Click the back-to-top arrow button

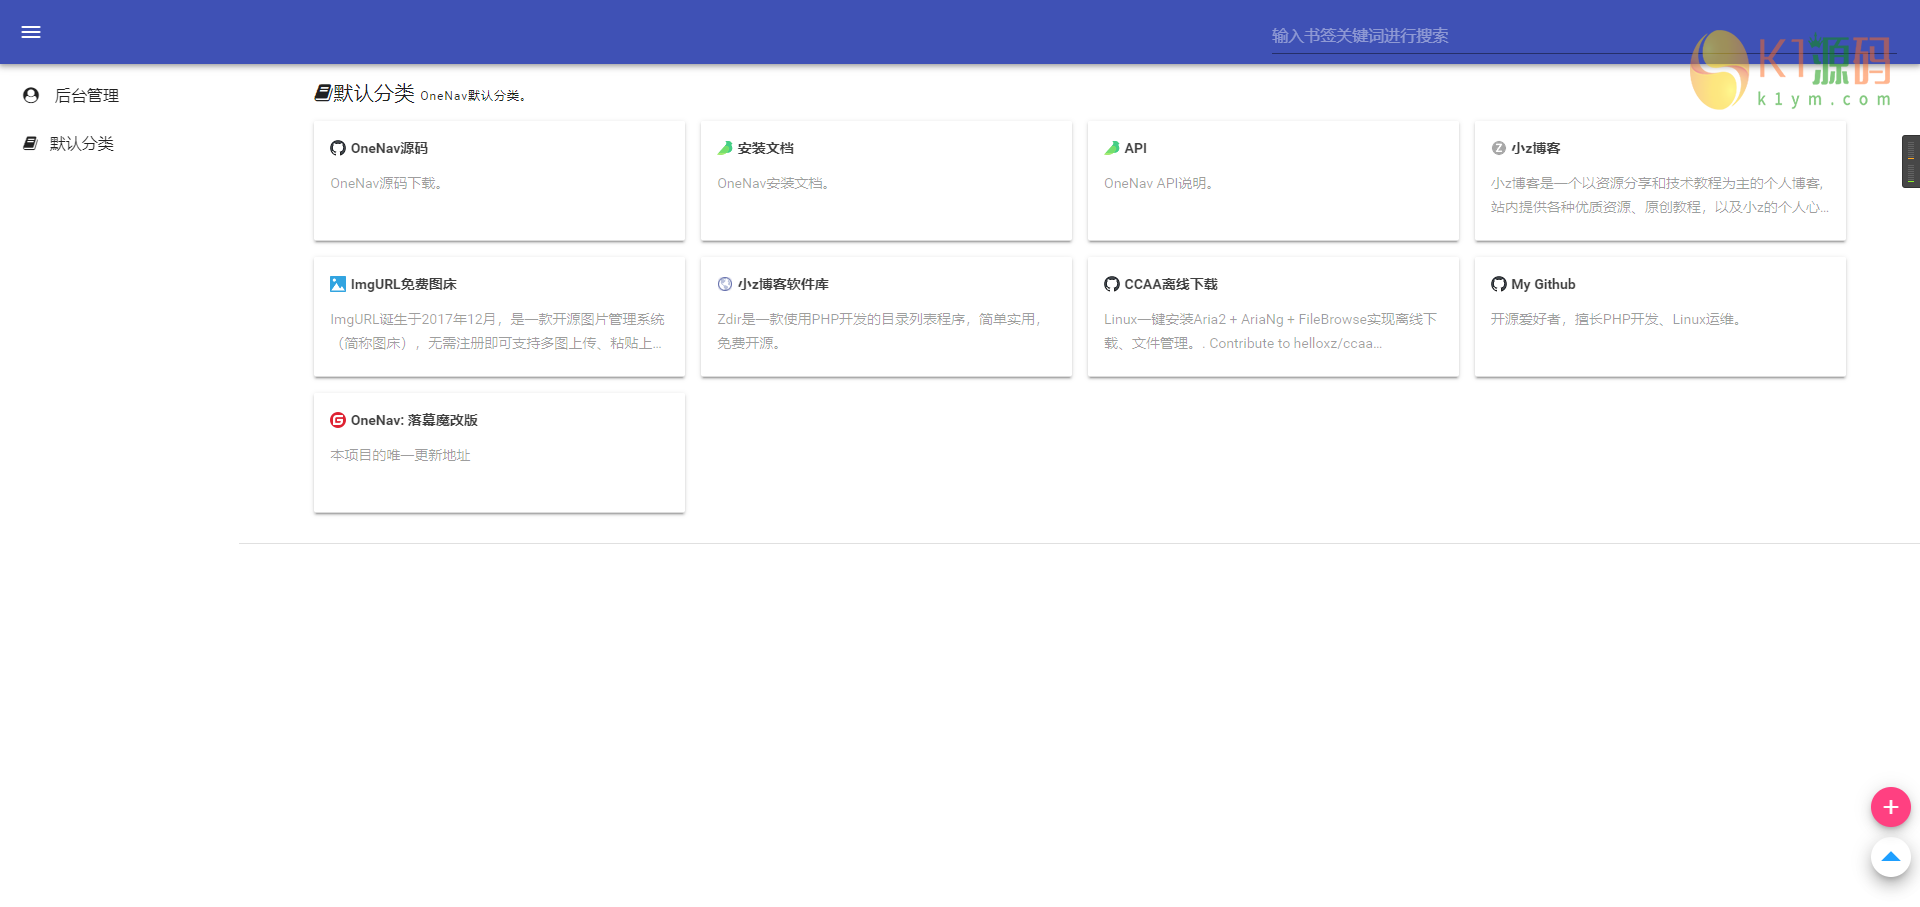1891,857
